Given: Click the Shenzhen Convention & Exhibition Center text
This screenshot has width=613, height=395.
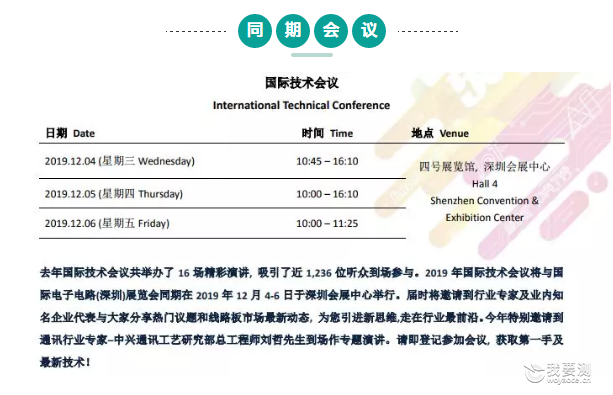Looking at the screenshot, I should point(485,209).
